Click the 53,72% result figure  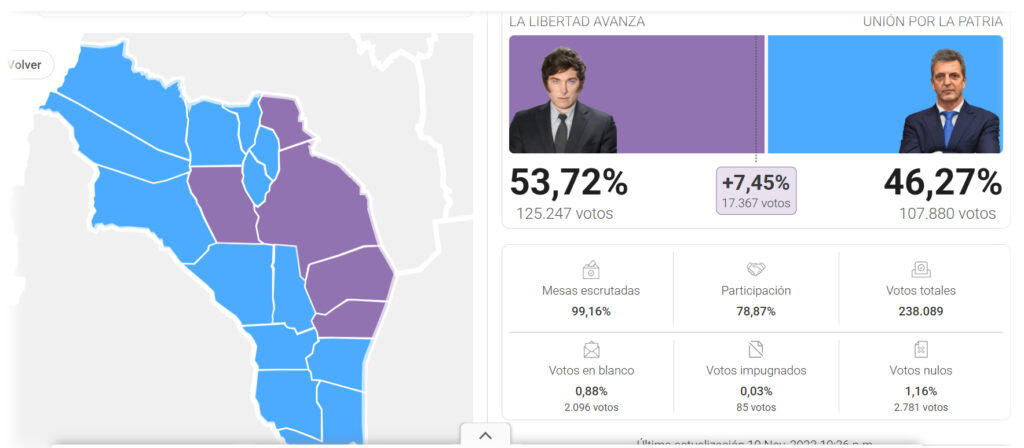click(x=568, y=183)
